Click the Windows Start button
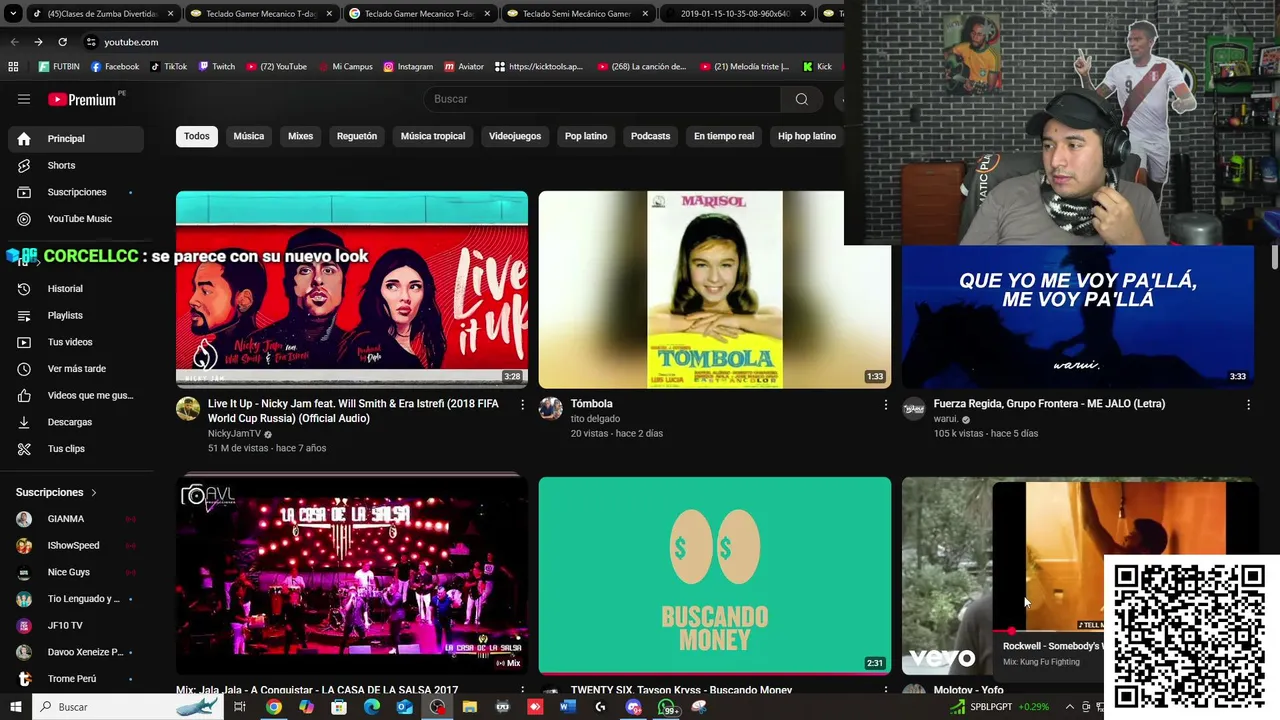The width and height of the screenshot is (1280, 720). pyautogui.click(x=14, y=707)
